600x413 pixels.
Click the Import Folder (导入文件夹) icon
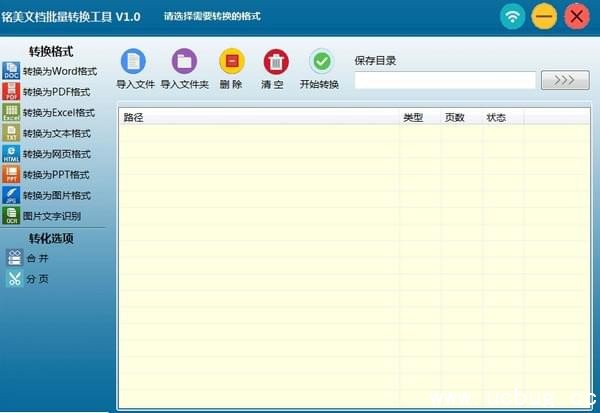click(x=184, y=62)
